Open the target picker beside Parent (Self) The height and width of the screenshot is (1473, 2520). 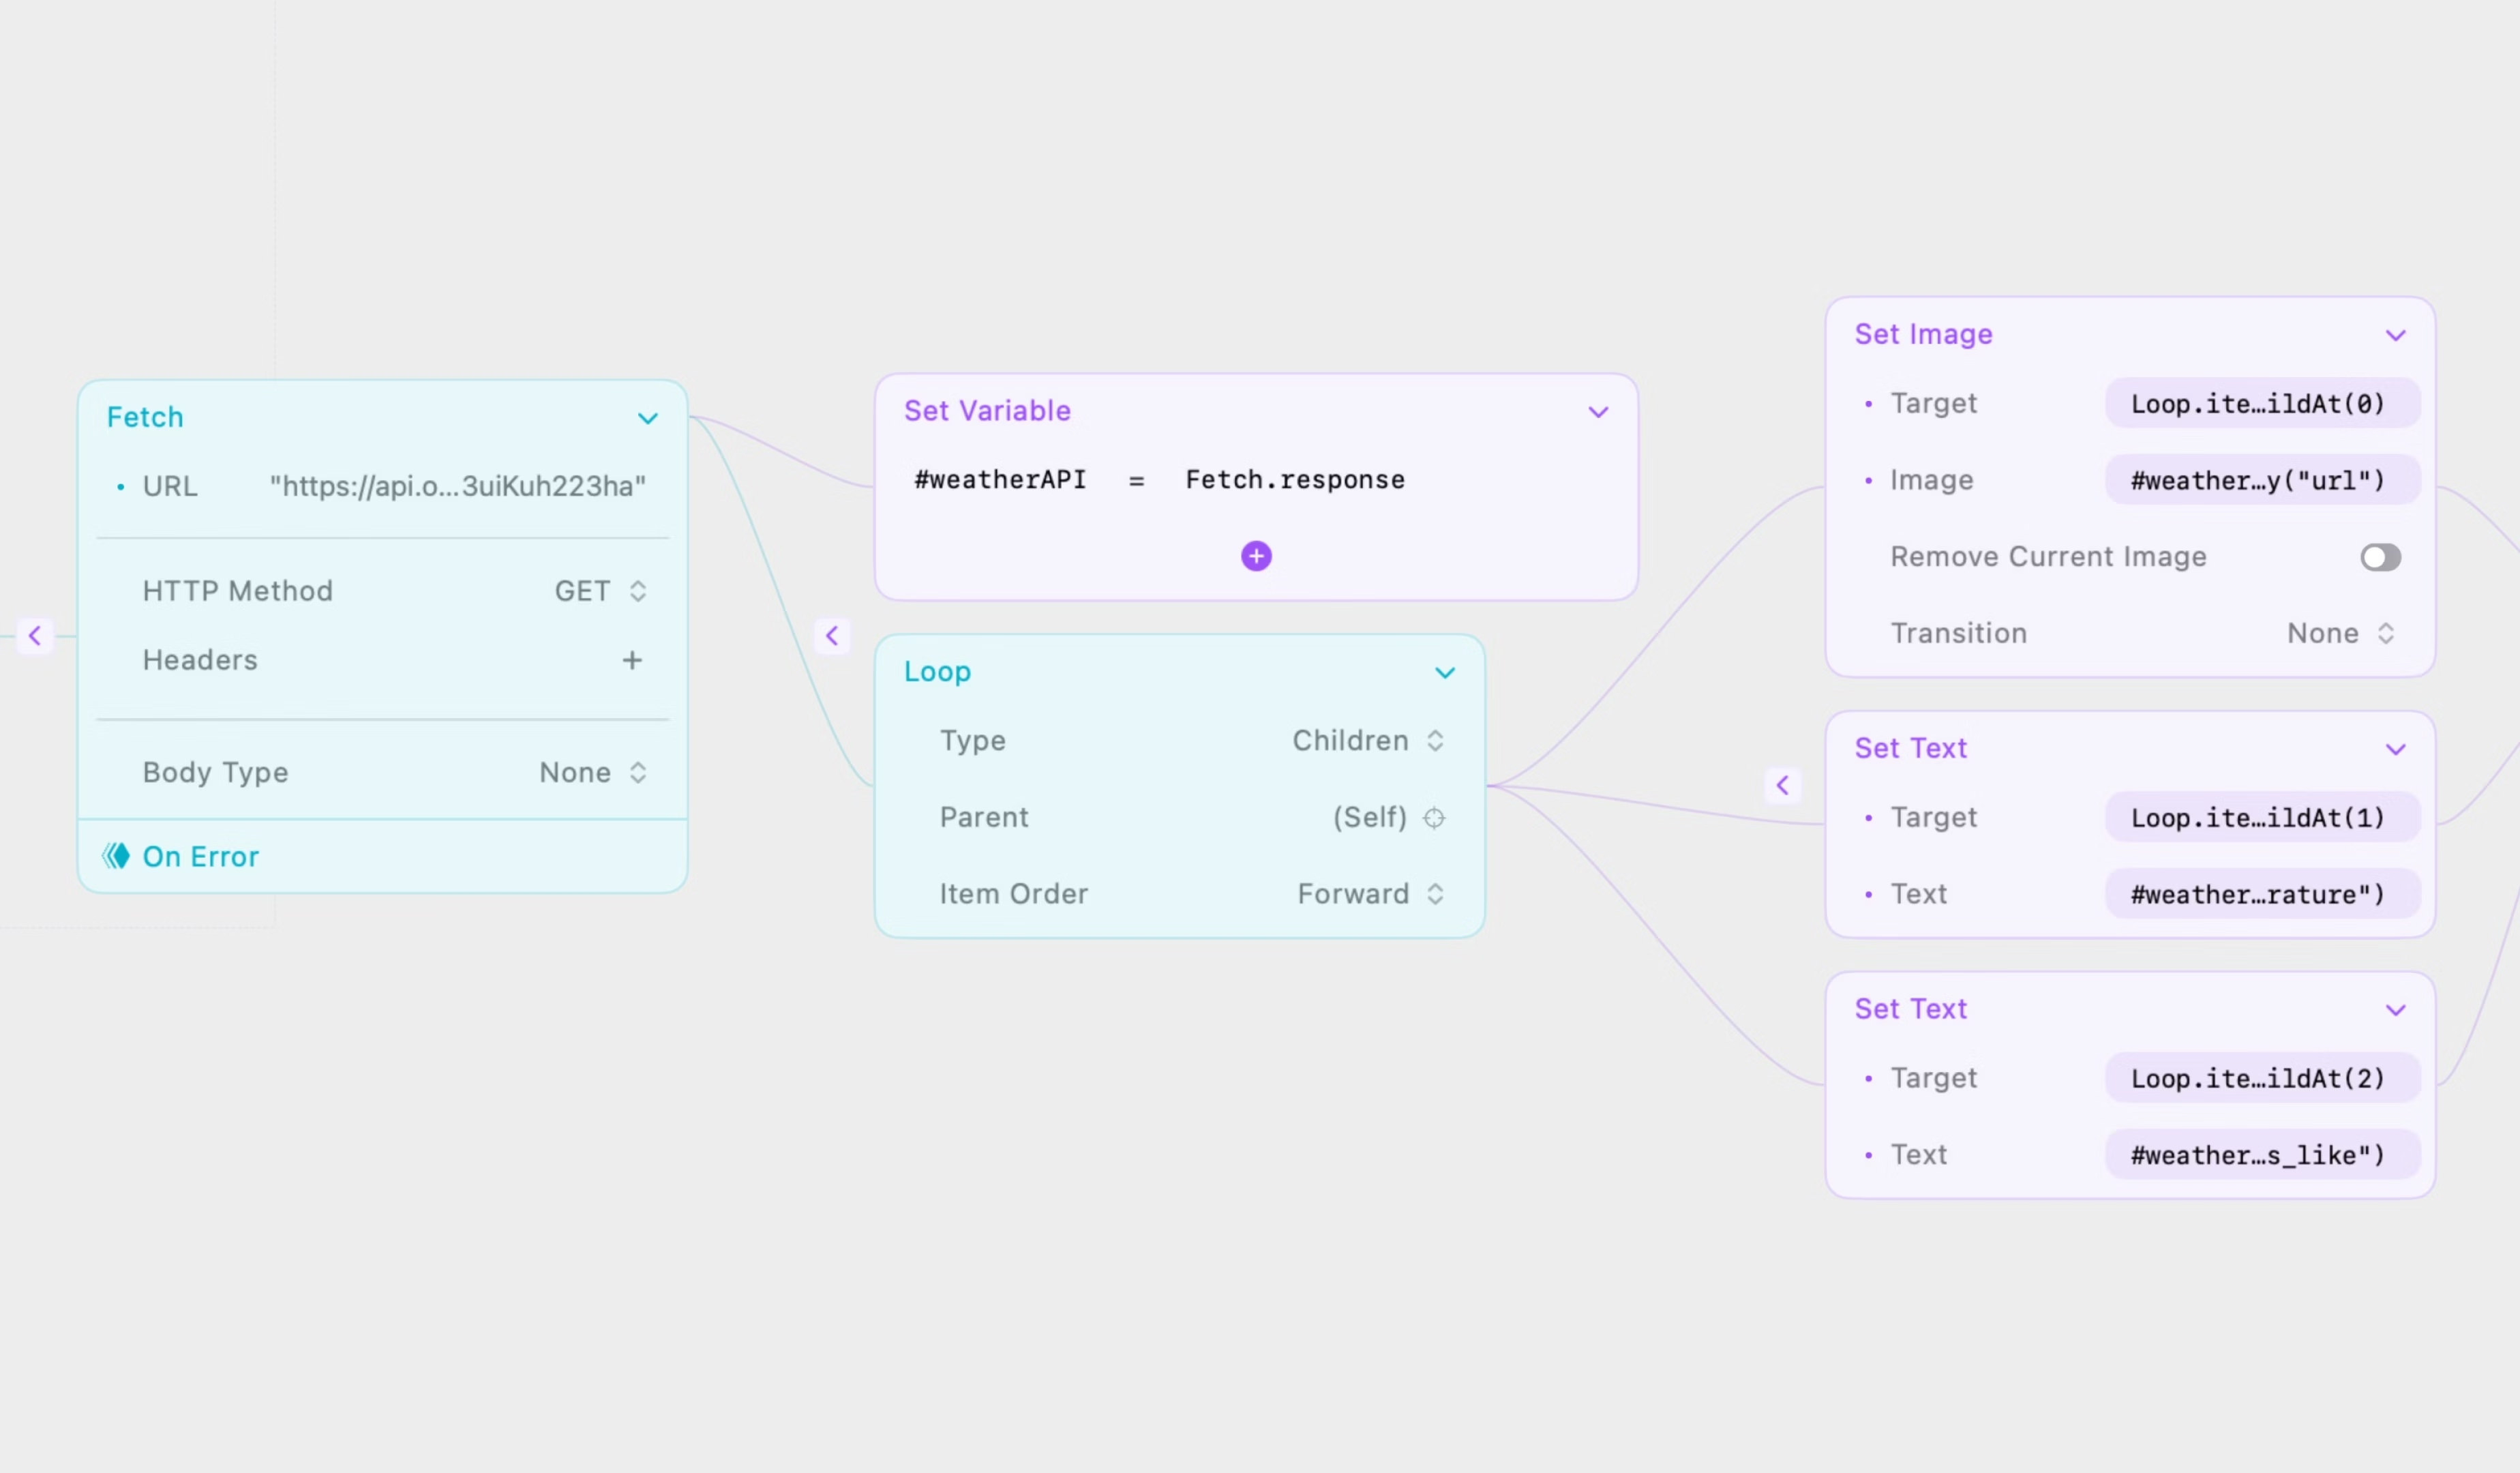click(x=1436, y=817)
